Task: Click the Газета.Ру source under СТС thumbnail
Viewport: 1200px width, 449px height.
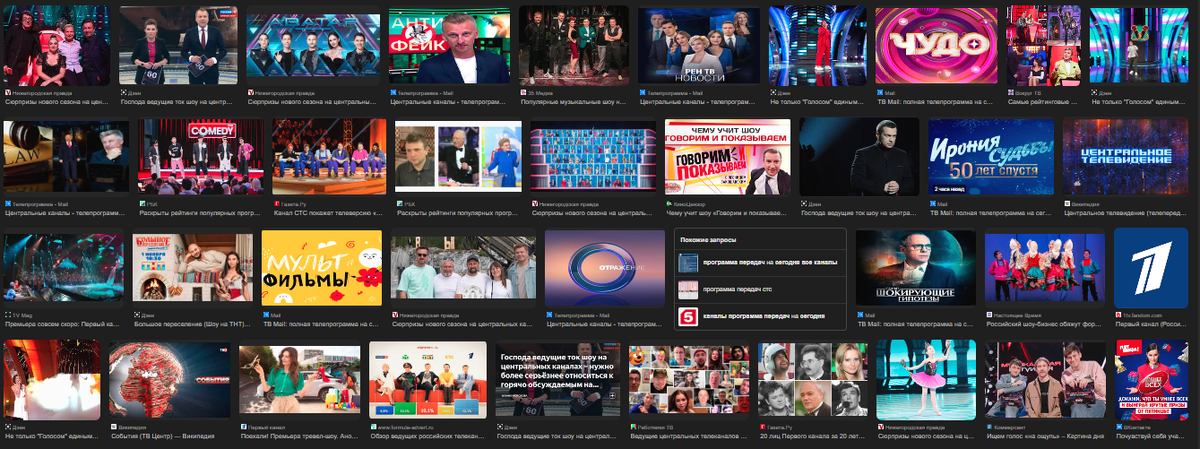Action: pyautogui.click(x=293, y=202)
